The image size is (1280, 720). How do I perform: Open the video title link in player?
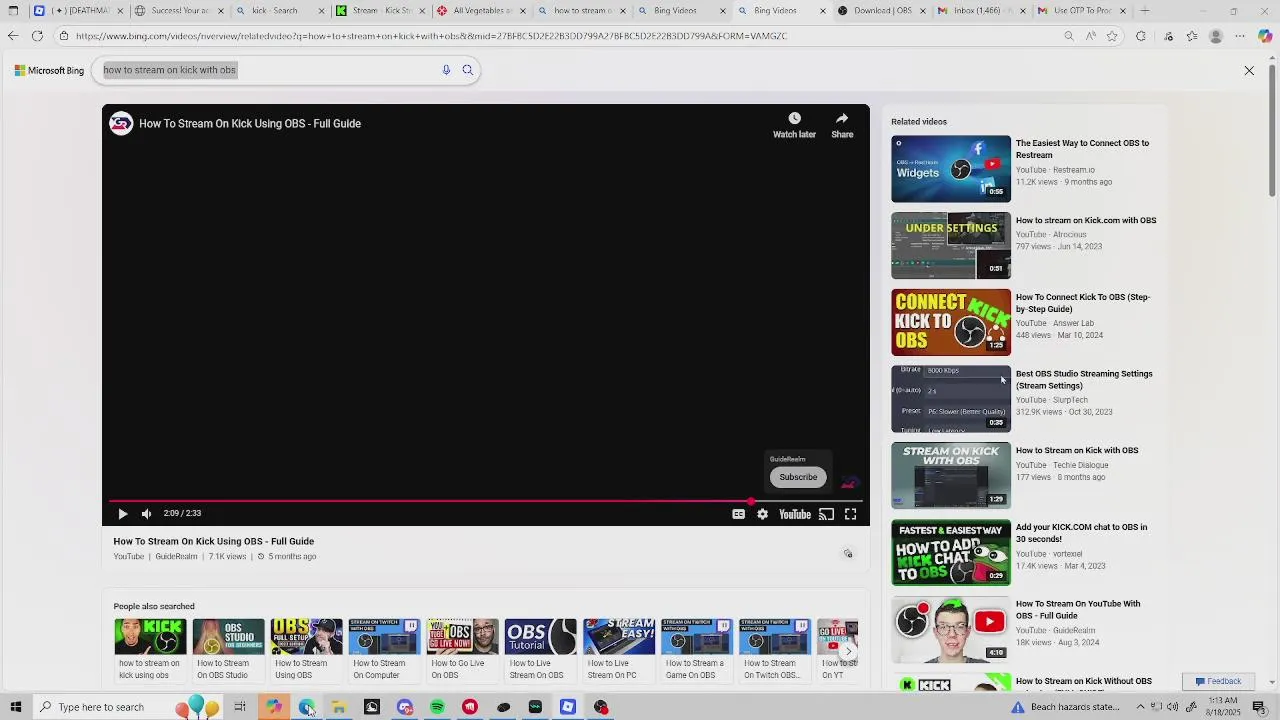click(x=250, y=124)
